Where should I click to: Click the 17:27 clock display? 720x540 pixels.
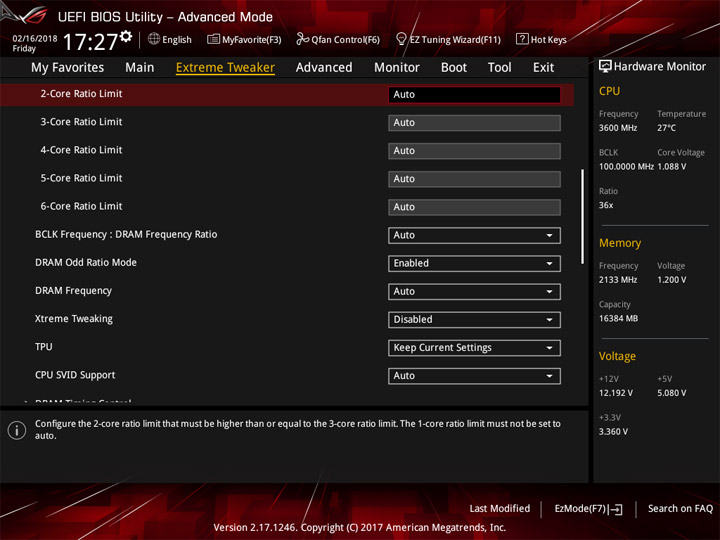[90, 42]
